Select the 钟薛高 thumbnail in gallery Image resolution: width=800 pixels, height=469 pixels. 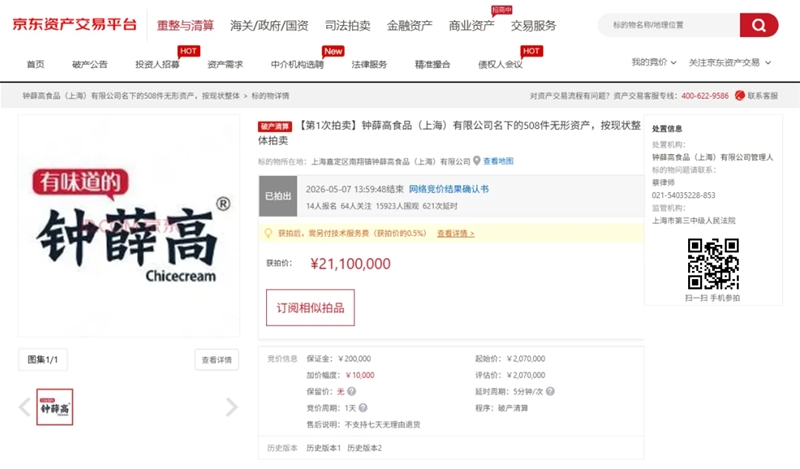pyautogui.click(x=55, y=407)
